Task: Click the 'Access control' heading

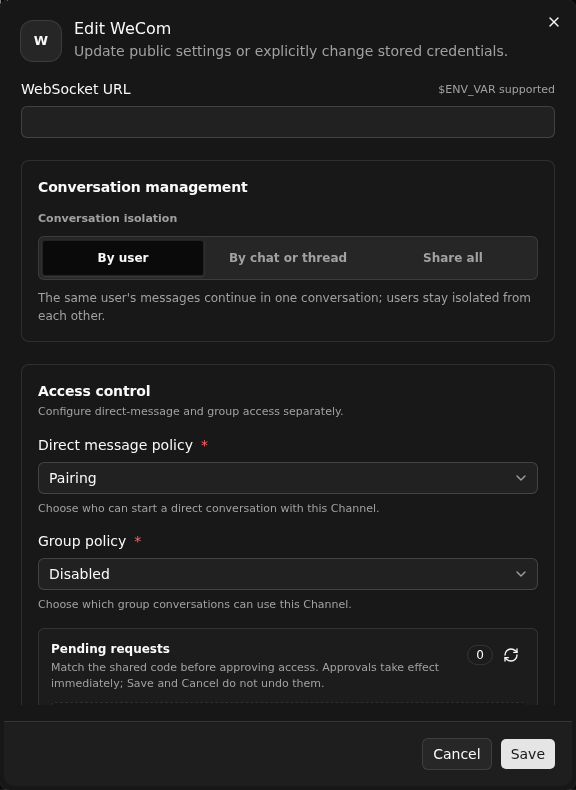Action: pos(94,391)
